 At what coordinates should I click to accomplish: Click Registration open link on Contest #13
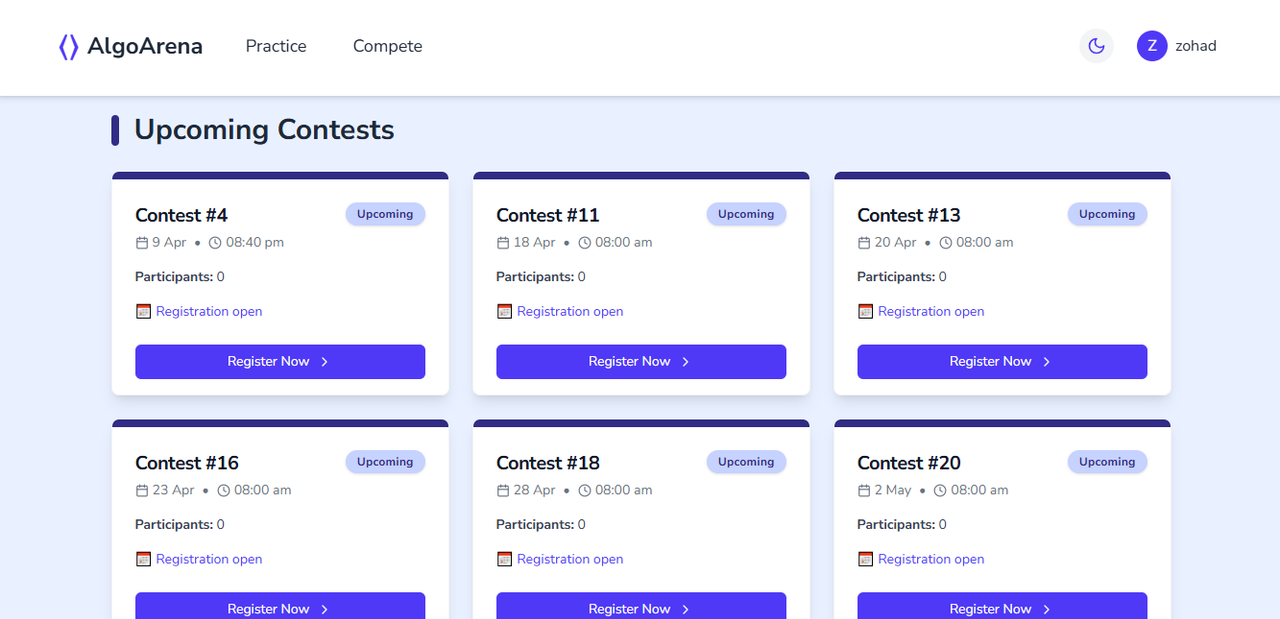[x=931, y=312]
